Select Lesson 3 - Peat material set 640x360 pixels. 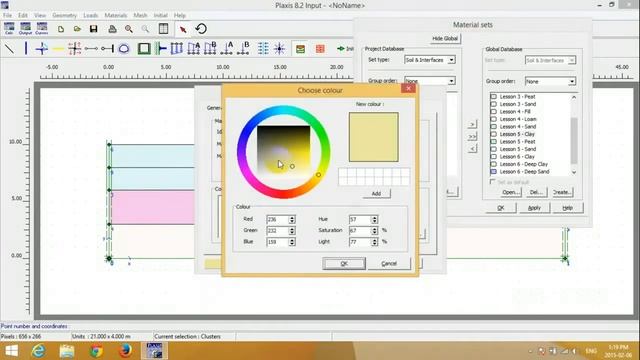pos(517,97)
